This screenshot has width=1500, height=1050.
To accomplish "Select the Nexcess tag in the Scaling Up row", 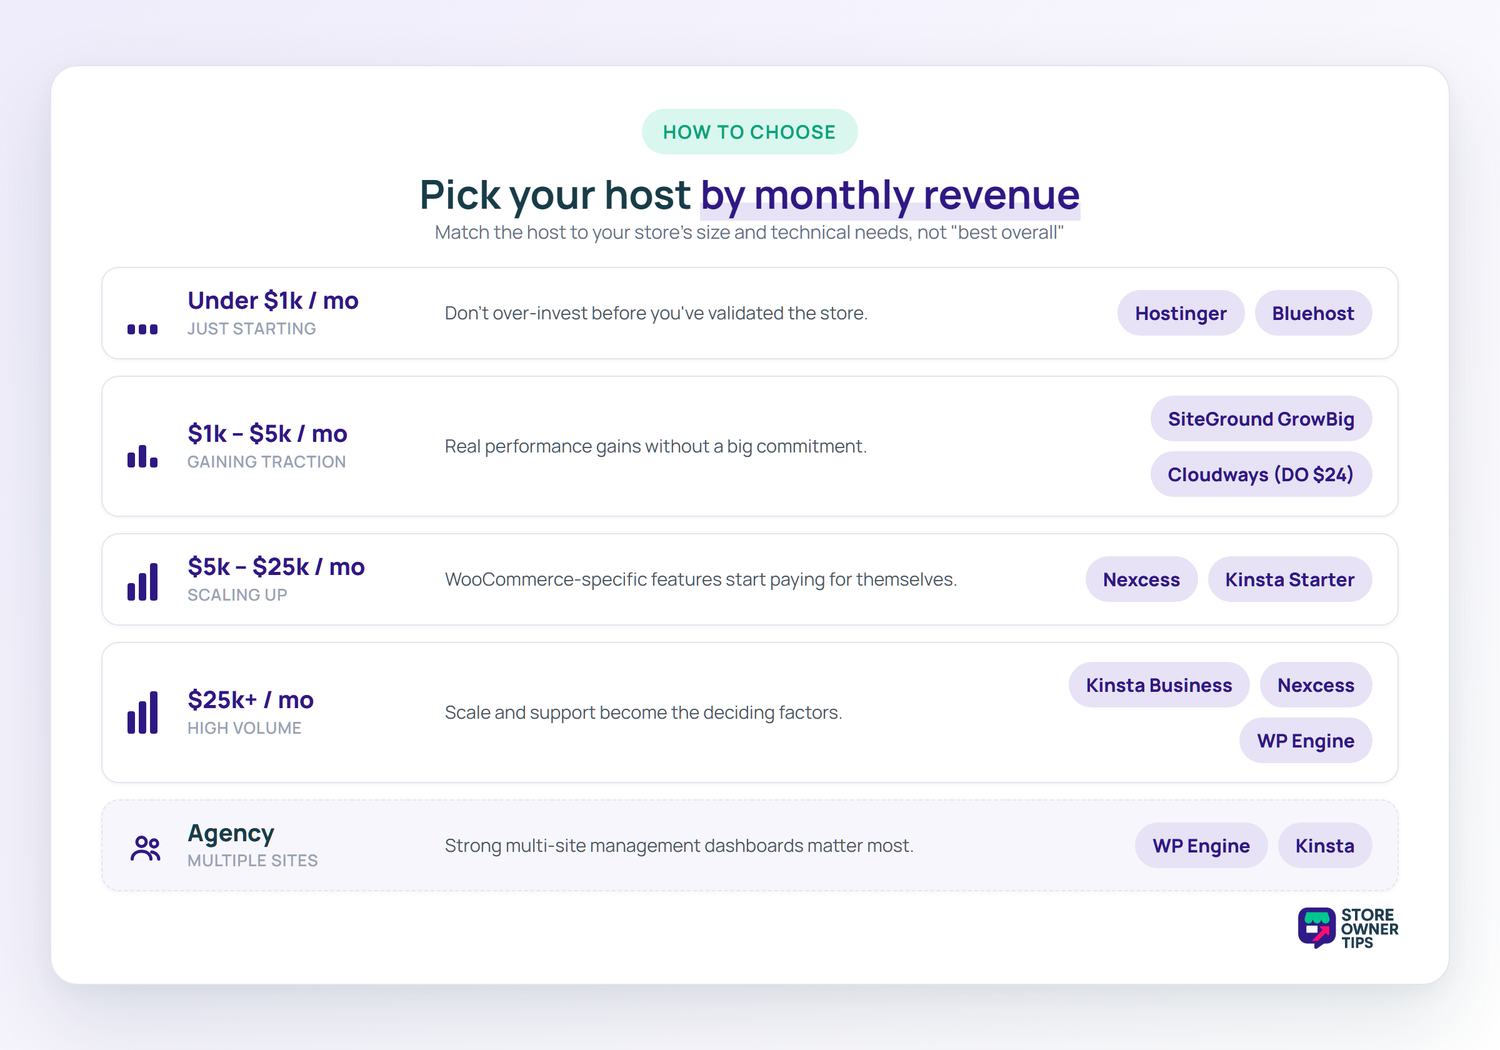I will click(1141, 579).
